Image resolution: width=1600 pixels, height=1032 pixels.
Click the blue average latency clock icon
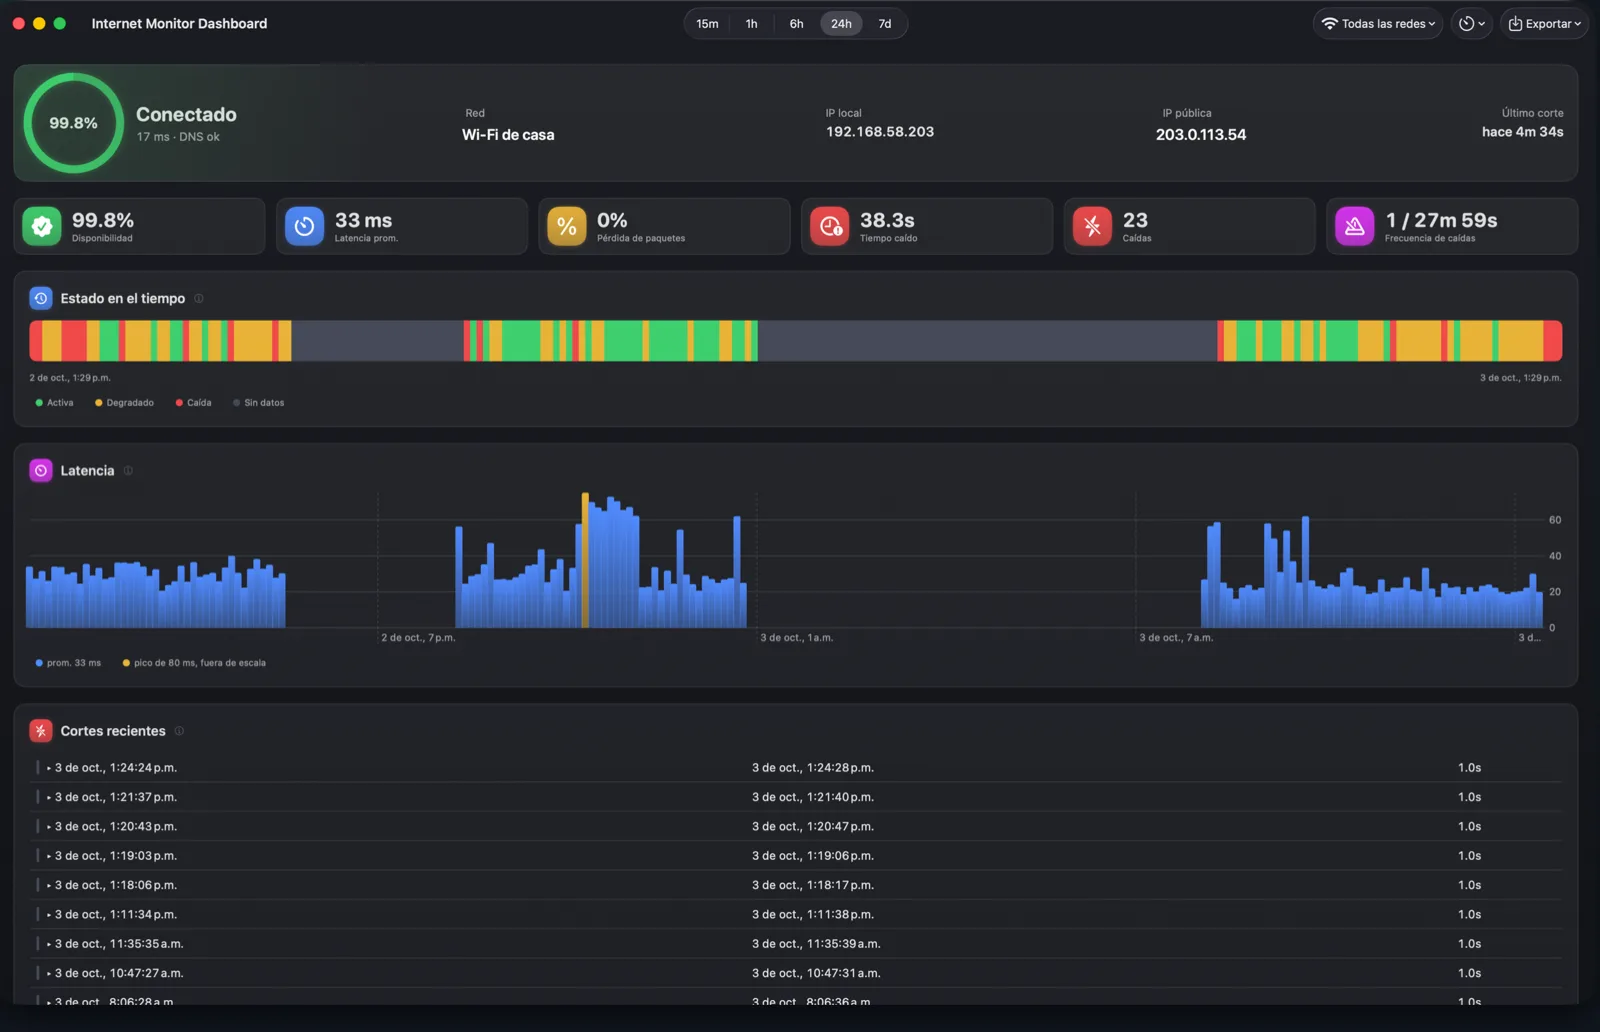pos(305,226)
